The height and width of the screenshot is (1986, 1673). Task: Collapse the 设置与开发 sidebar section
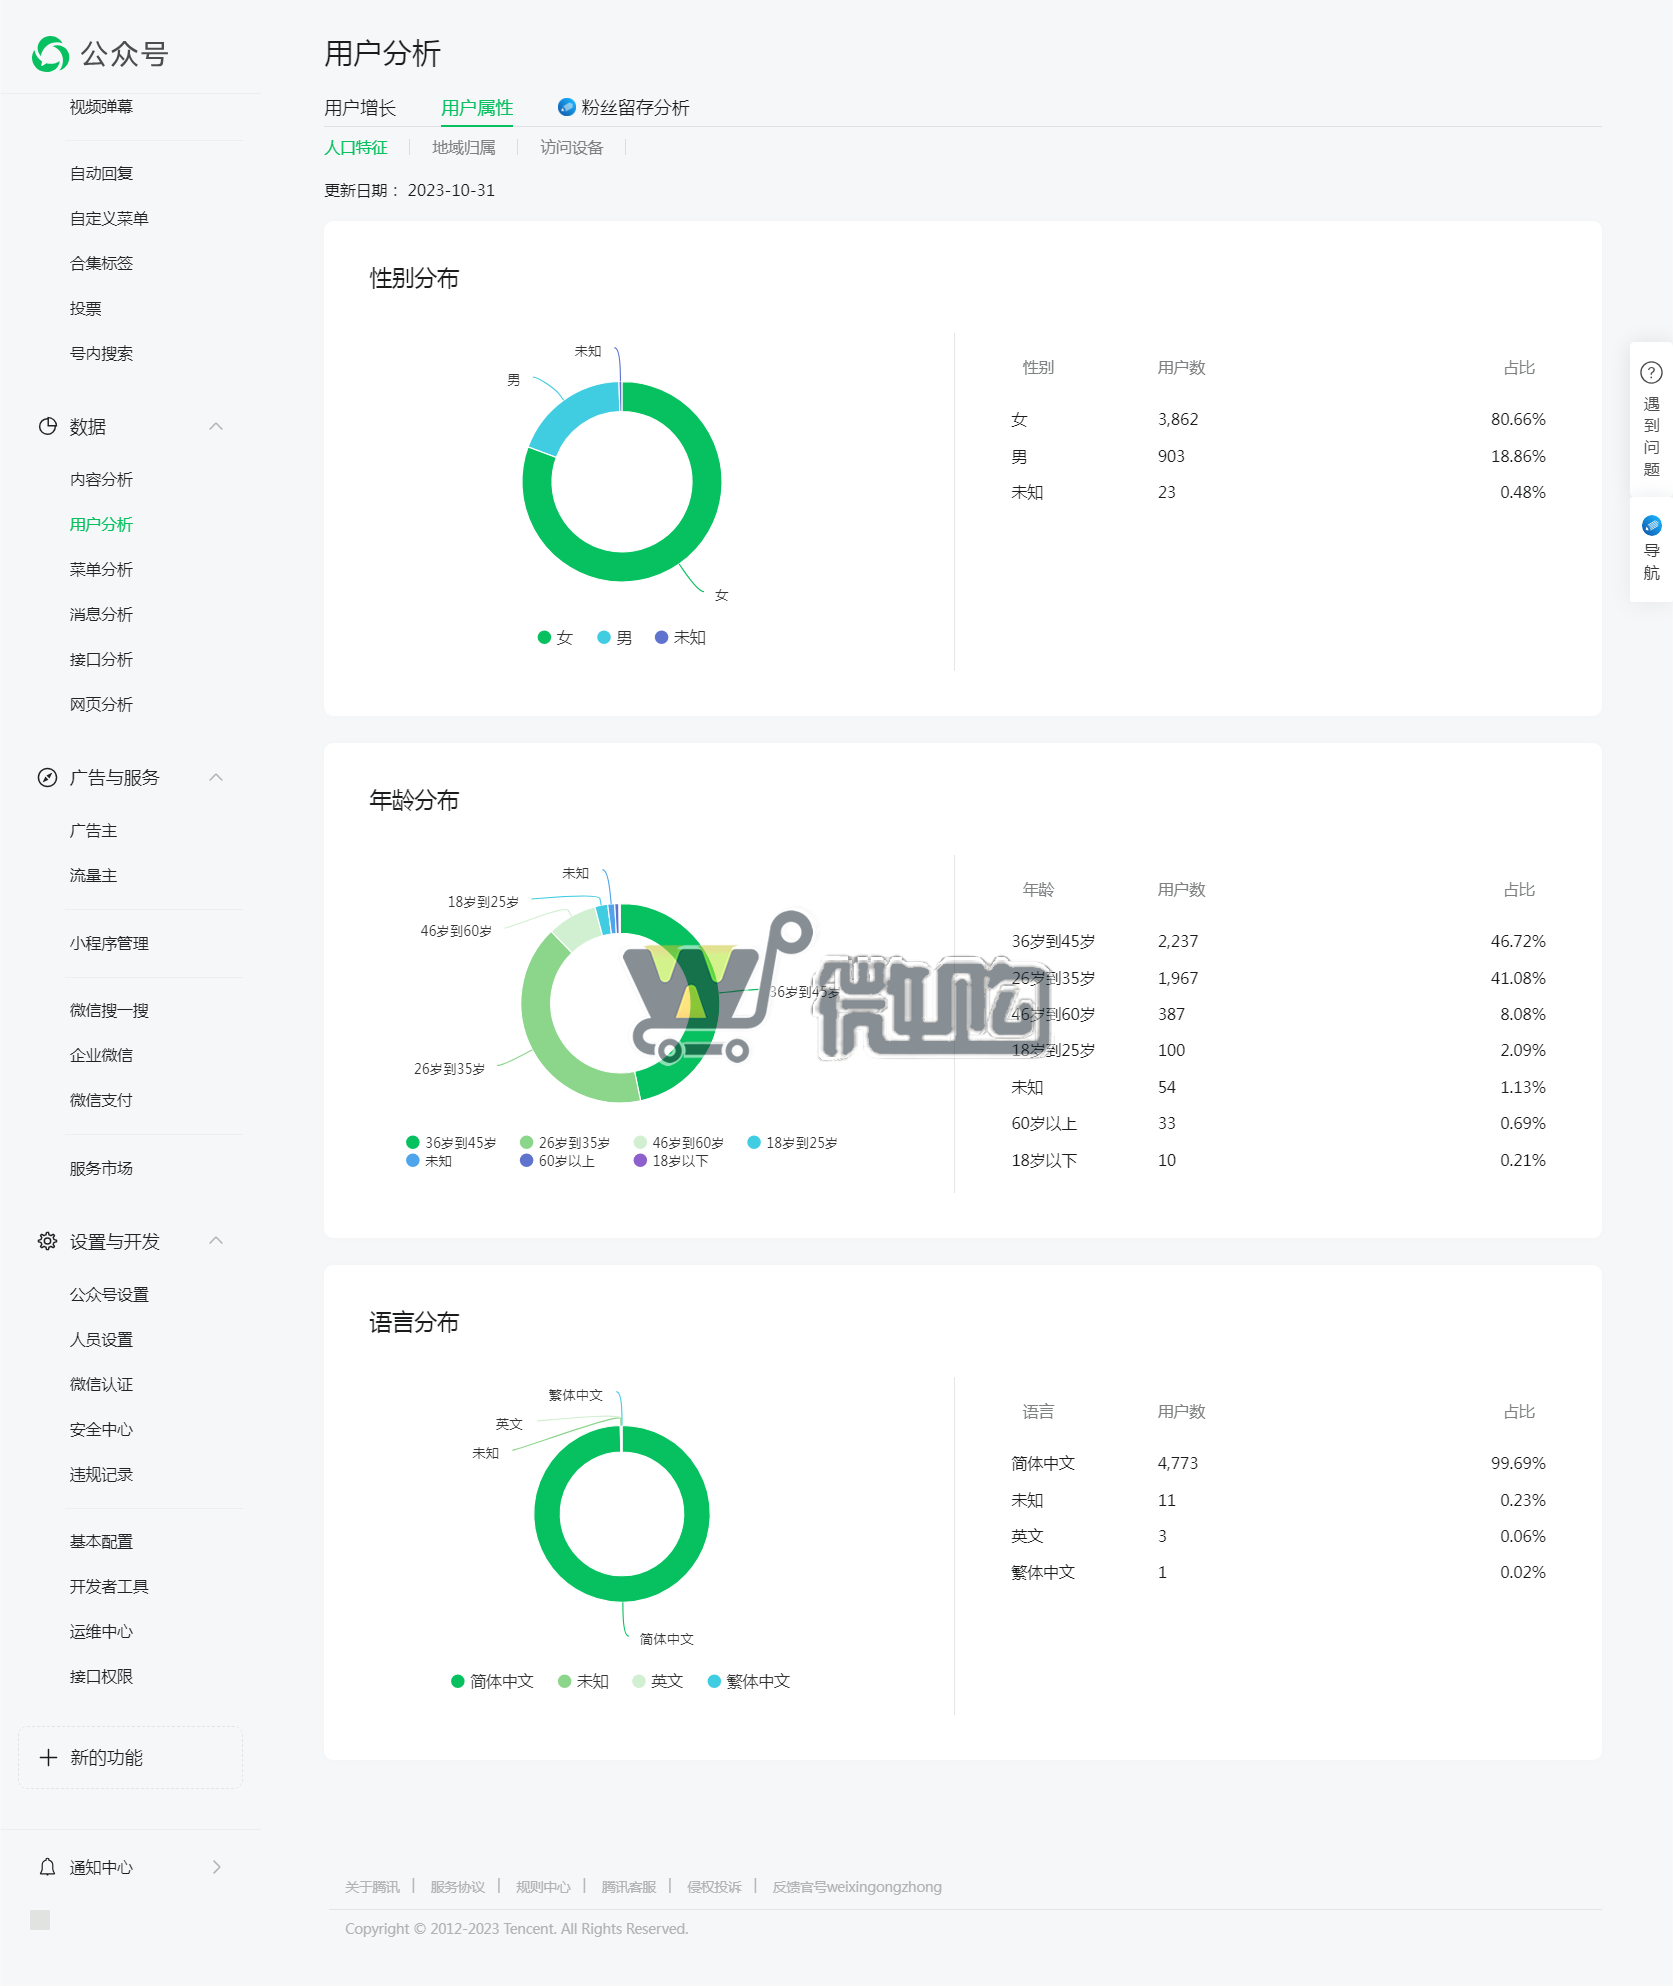coord(216,1241)
